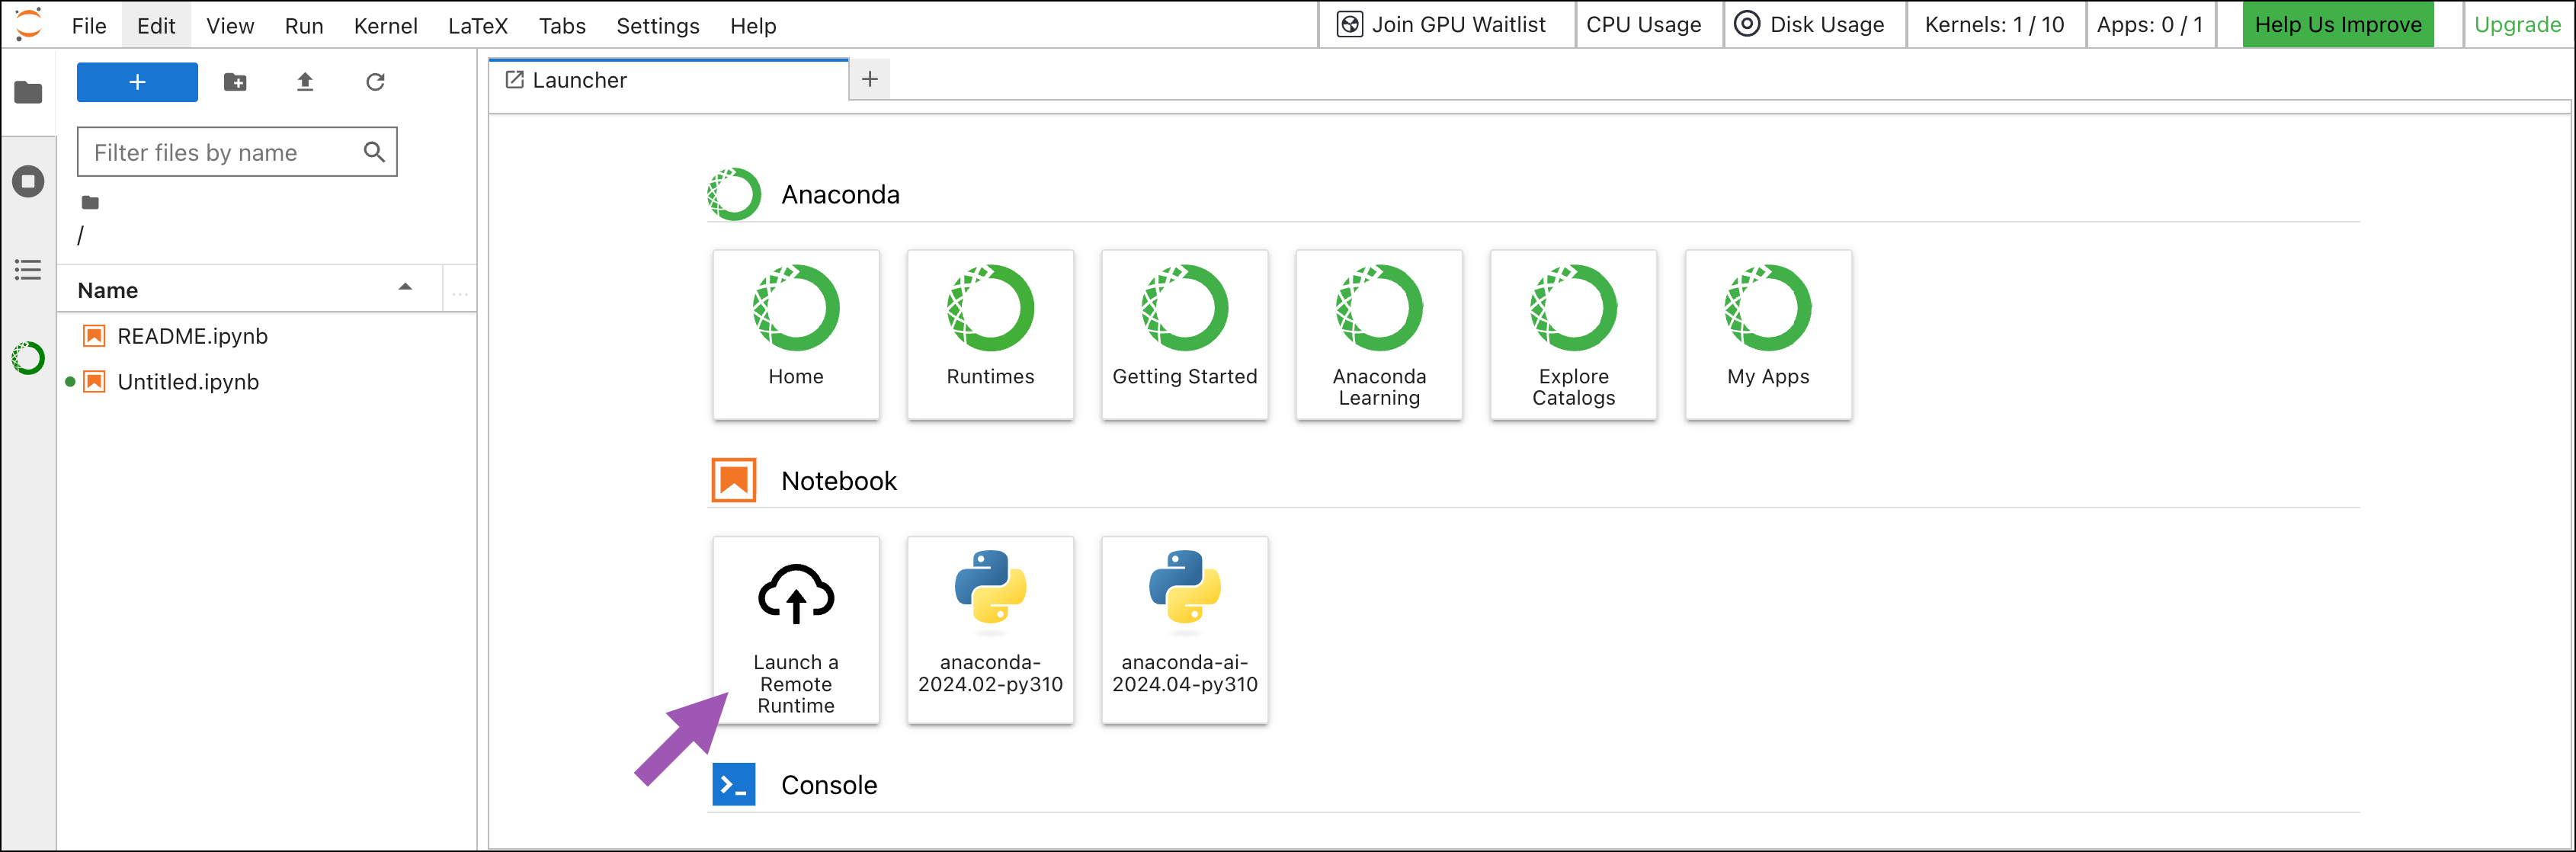Click the new launcher plus button

[137, 82]
